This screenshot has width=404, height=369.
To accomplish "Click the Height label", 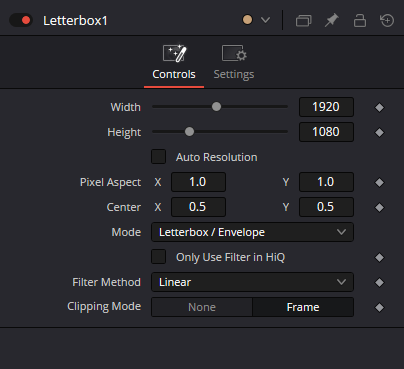I will [x=124, y=132].
